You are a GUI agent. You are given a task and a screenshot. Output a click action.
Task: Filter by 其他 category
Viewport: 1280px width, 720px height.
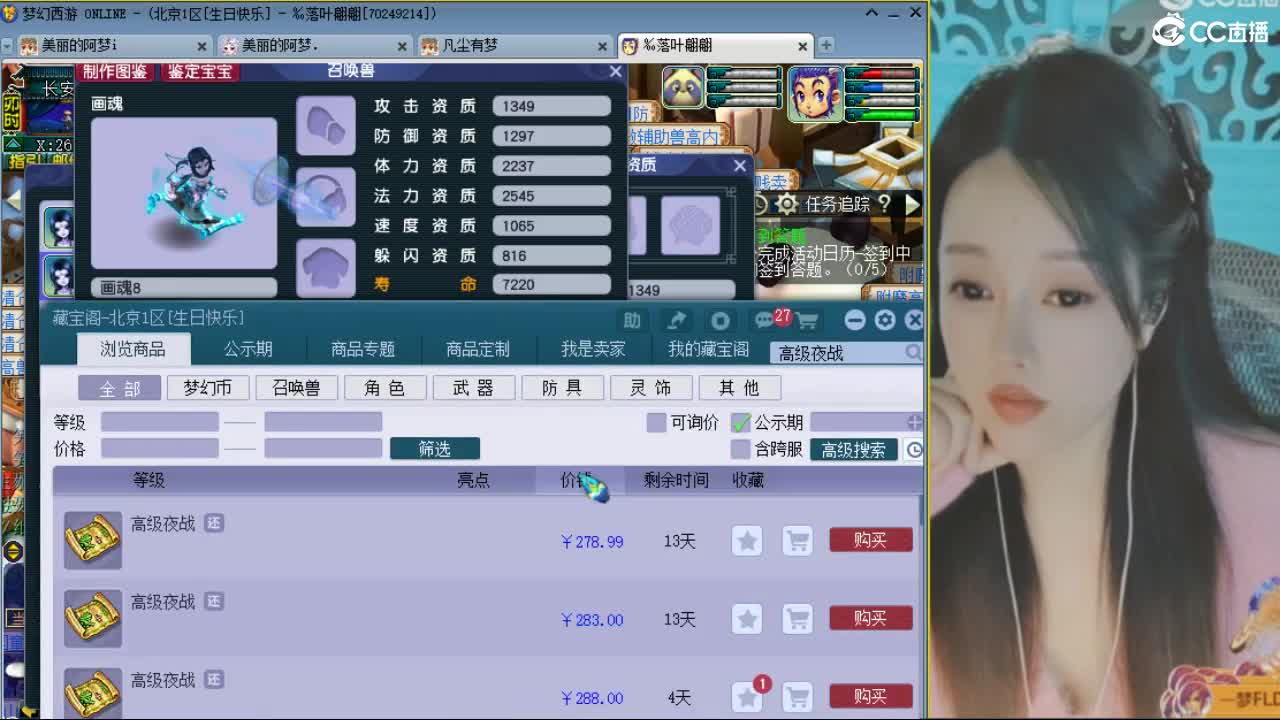pos(739,388)
